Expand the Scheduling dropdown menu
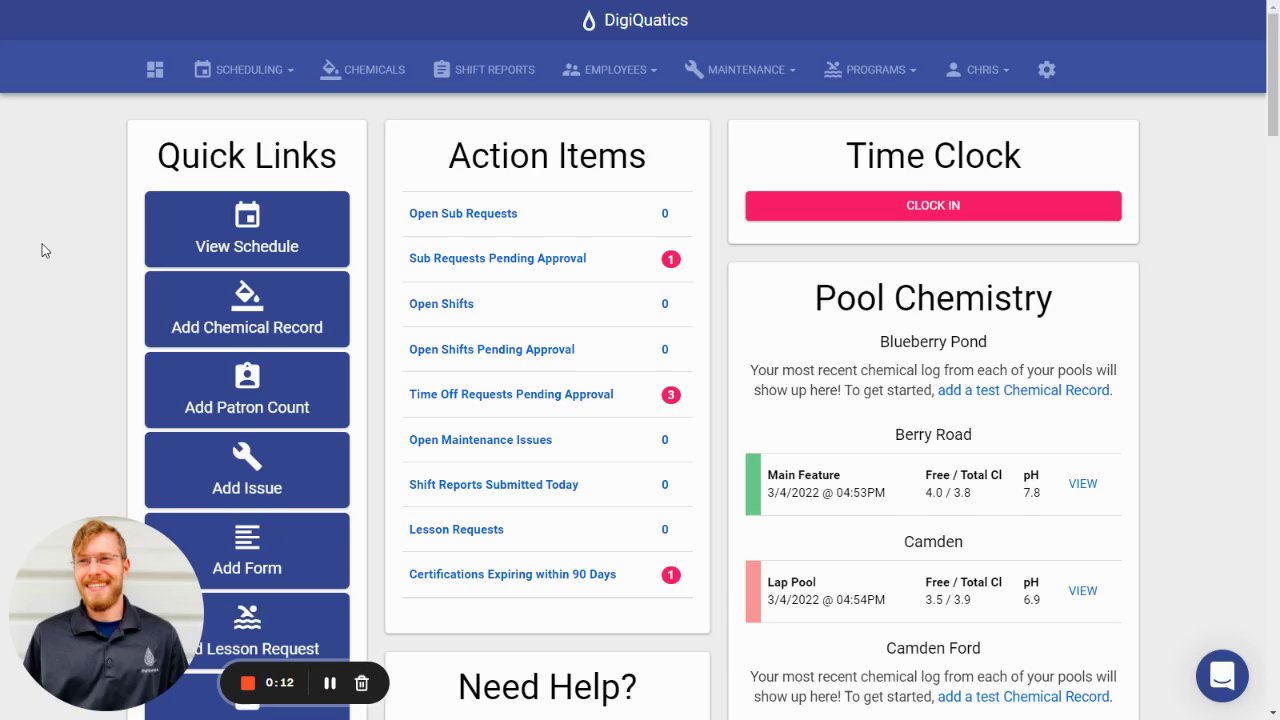Image resolution: width=1280 pixels, height=720 pixels. [244, 70]
